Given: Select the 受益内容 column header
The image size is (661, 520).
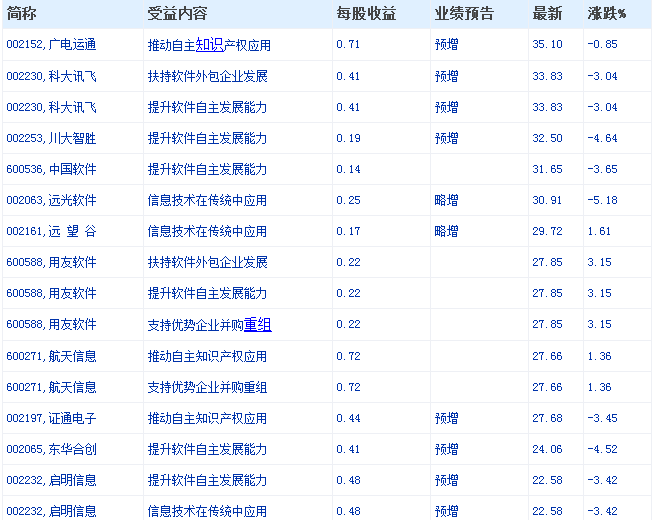Looking at the screenshot, I should click(x=177, y=14).
